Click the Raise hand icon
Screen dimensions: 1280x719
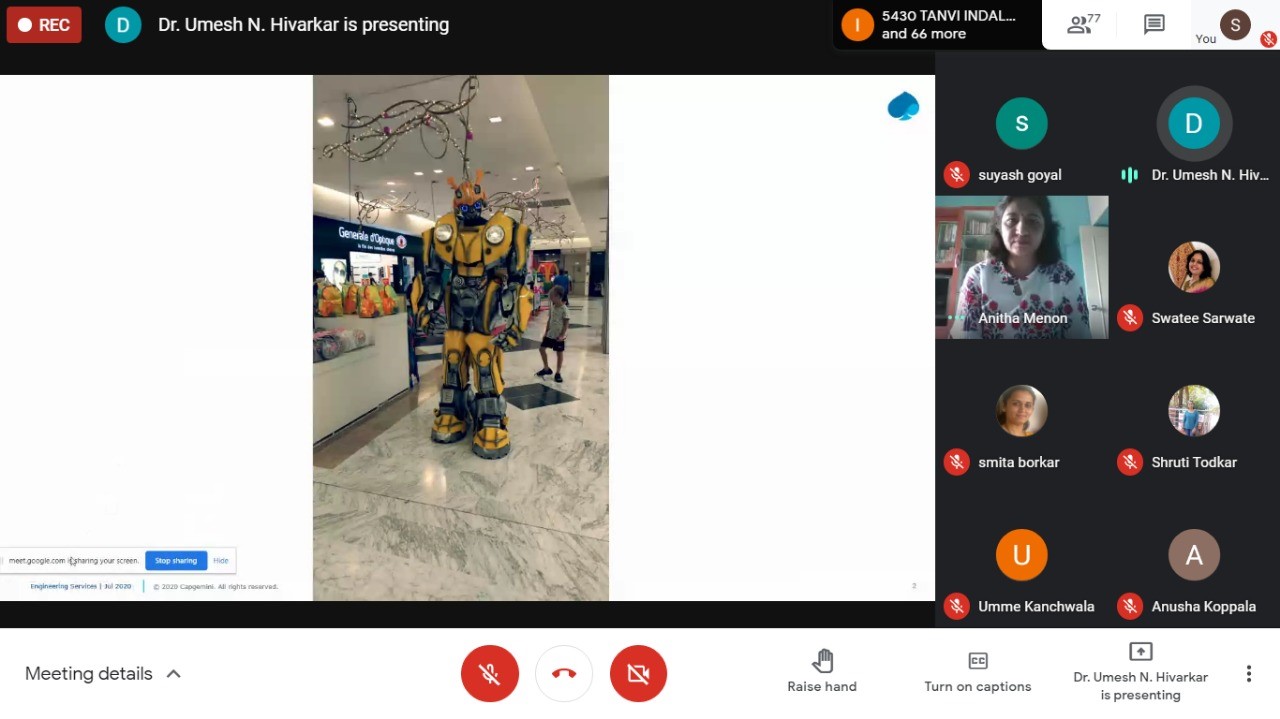(822, 661)
